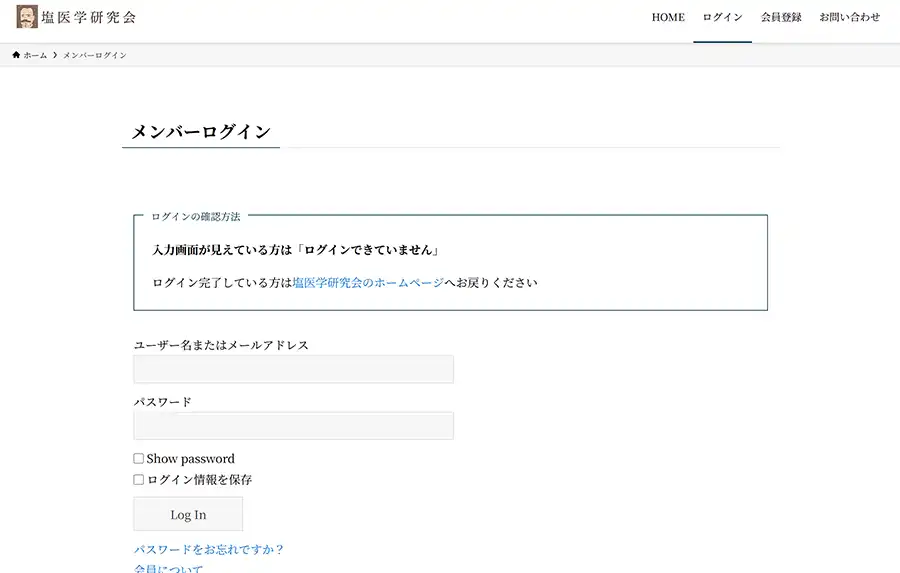
Task: Go to 会員登録 in the top navigation
Action: tap(781, 18)
